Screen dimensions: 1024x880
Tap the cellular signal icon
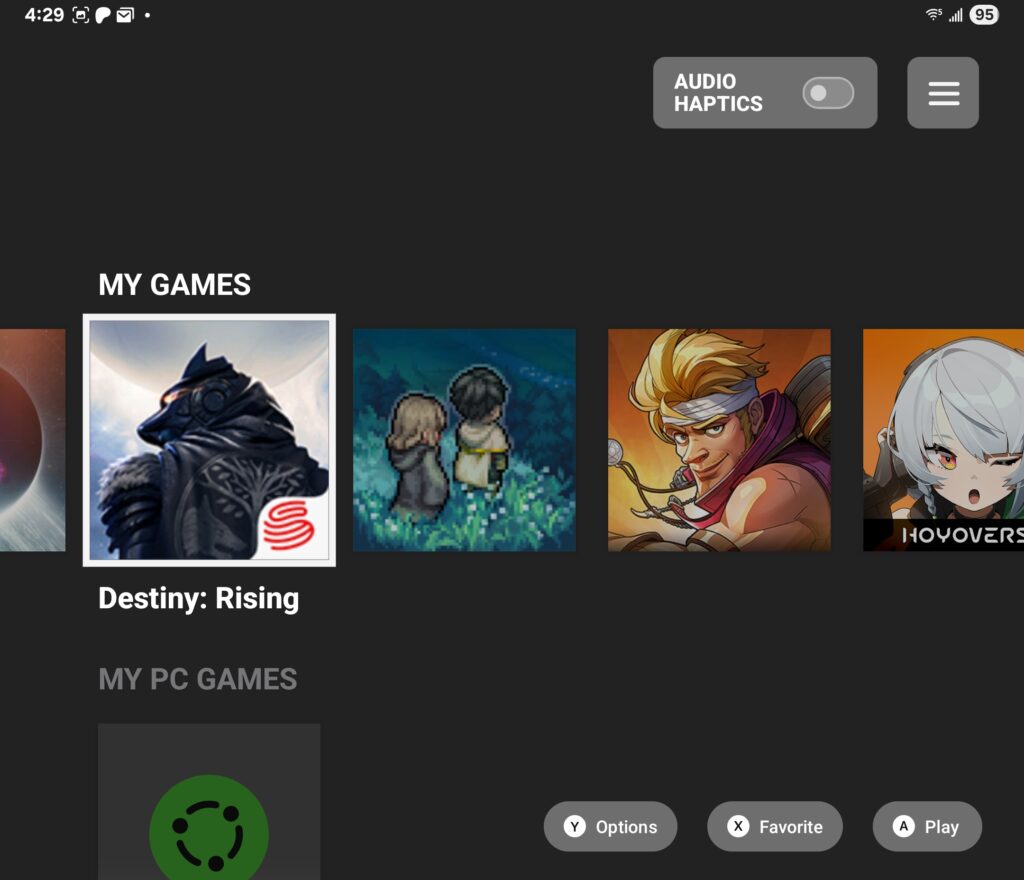955,14
